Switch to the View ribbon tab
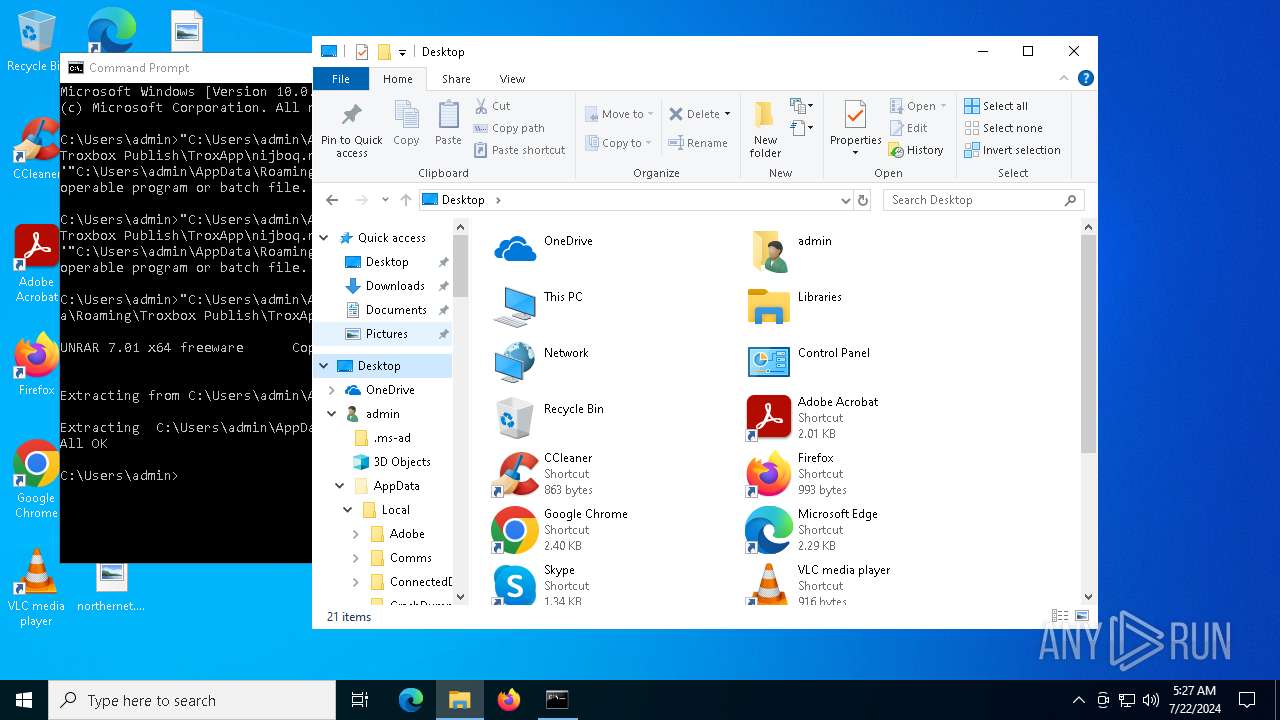1280x720 pixels. click(x=512, y=79)
